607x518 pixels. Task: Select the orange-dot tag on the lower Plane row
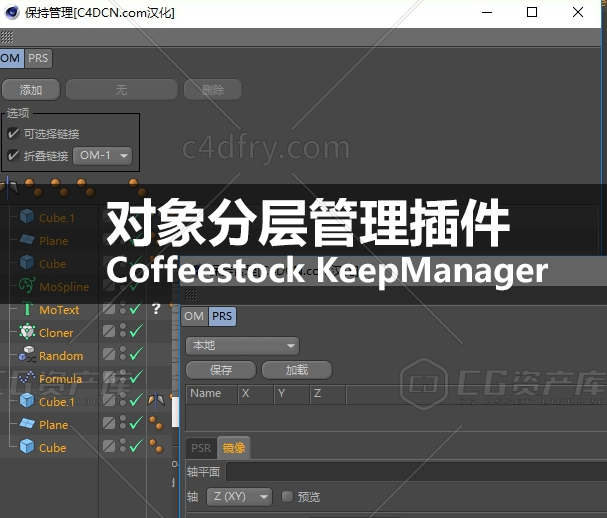tap(156, 423)
